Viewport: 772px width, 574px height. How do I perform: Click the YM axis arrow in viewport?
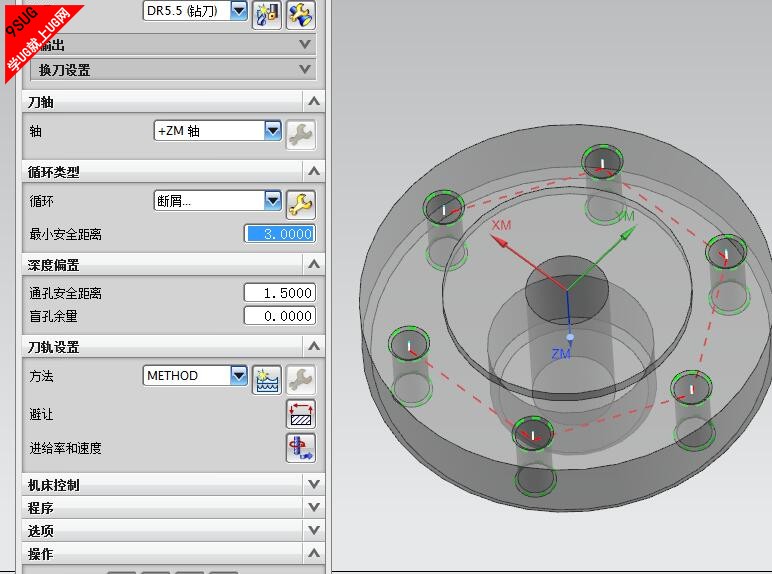point(627,234)
